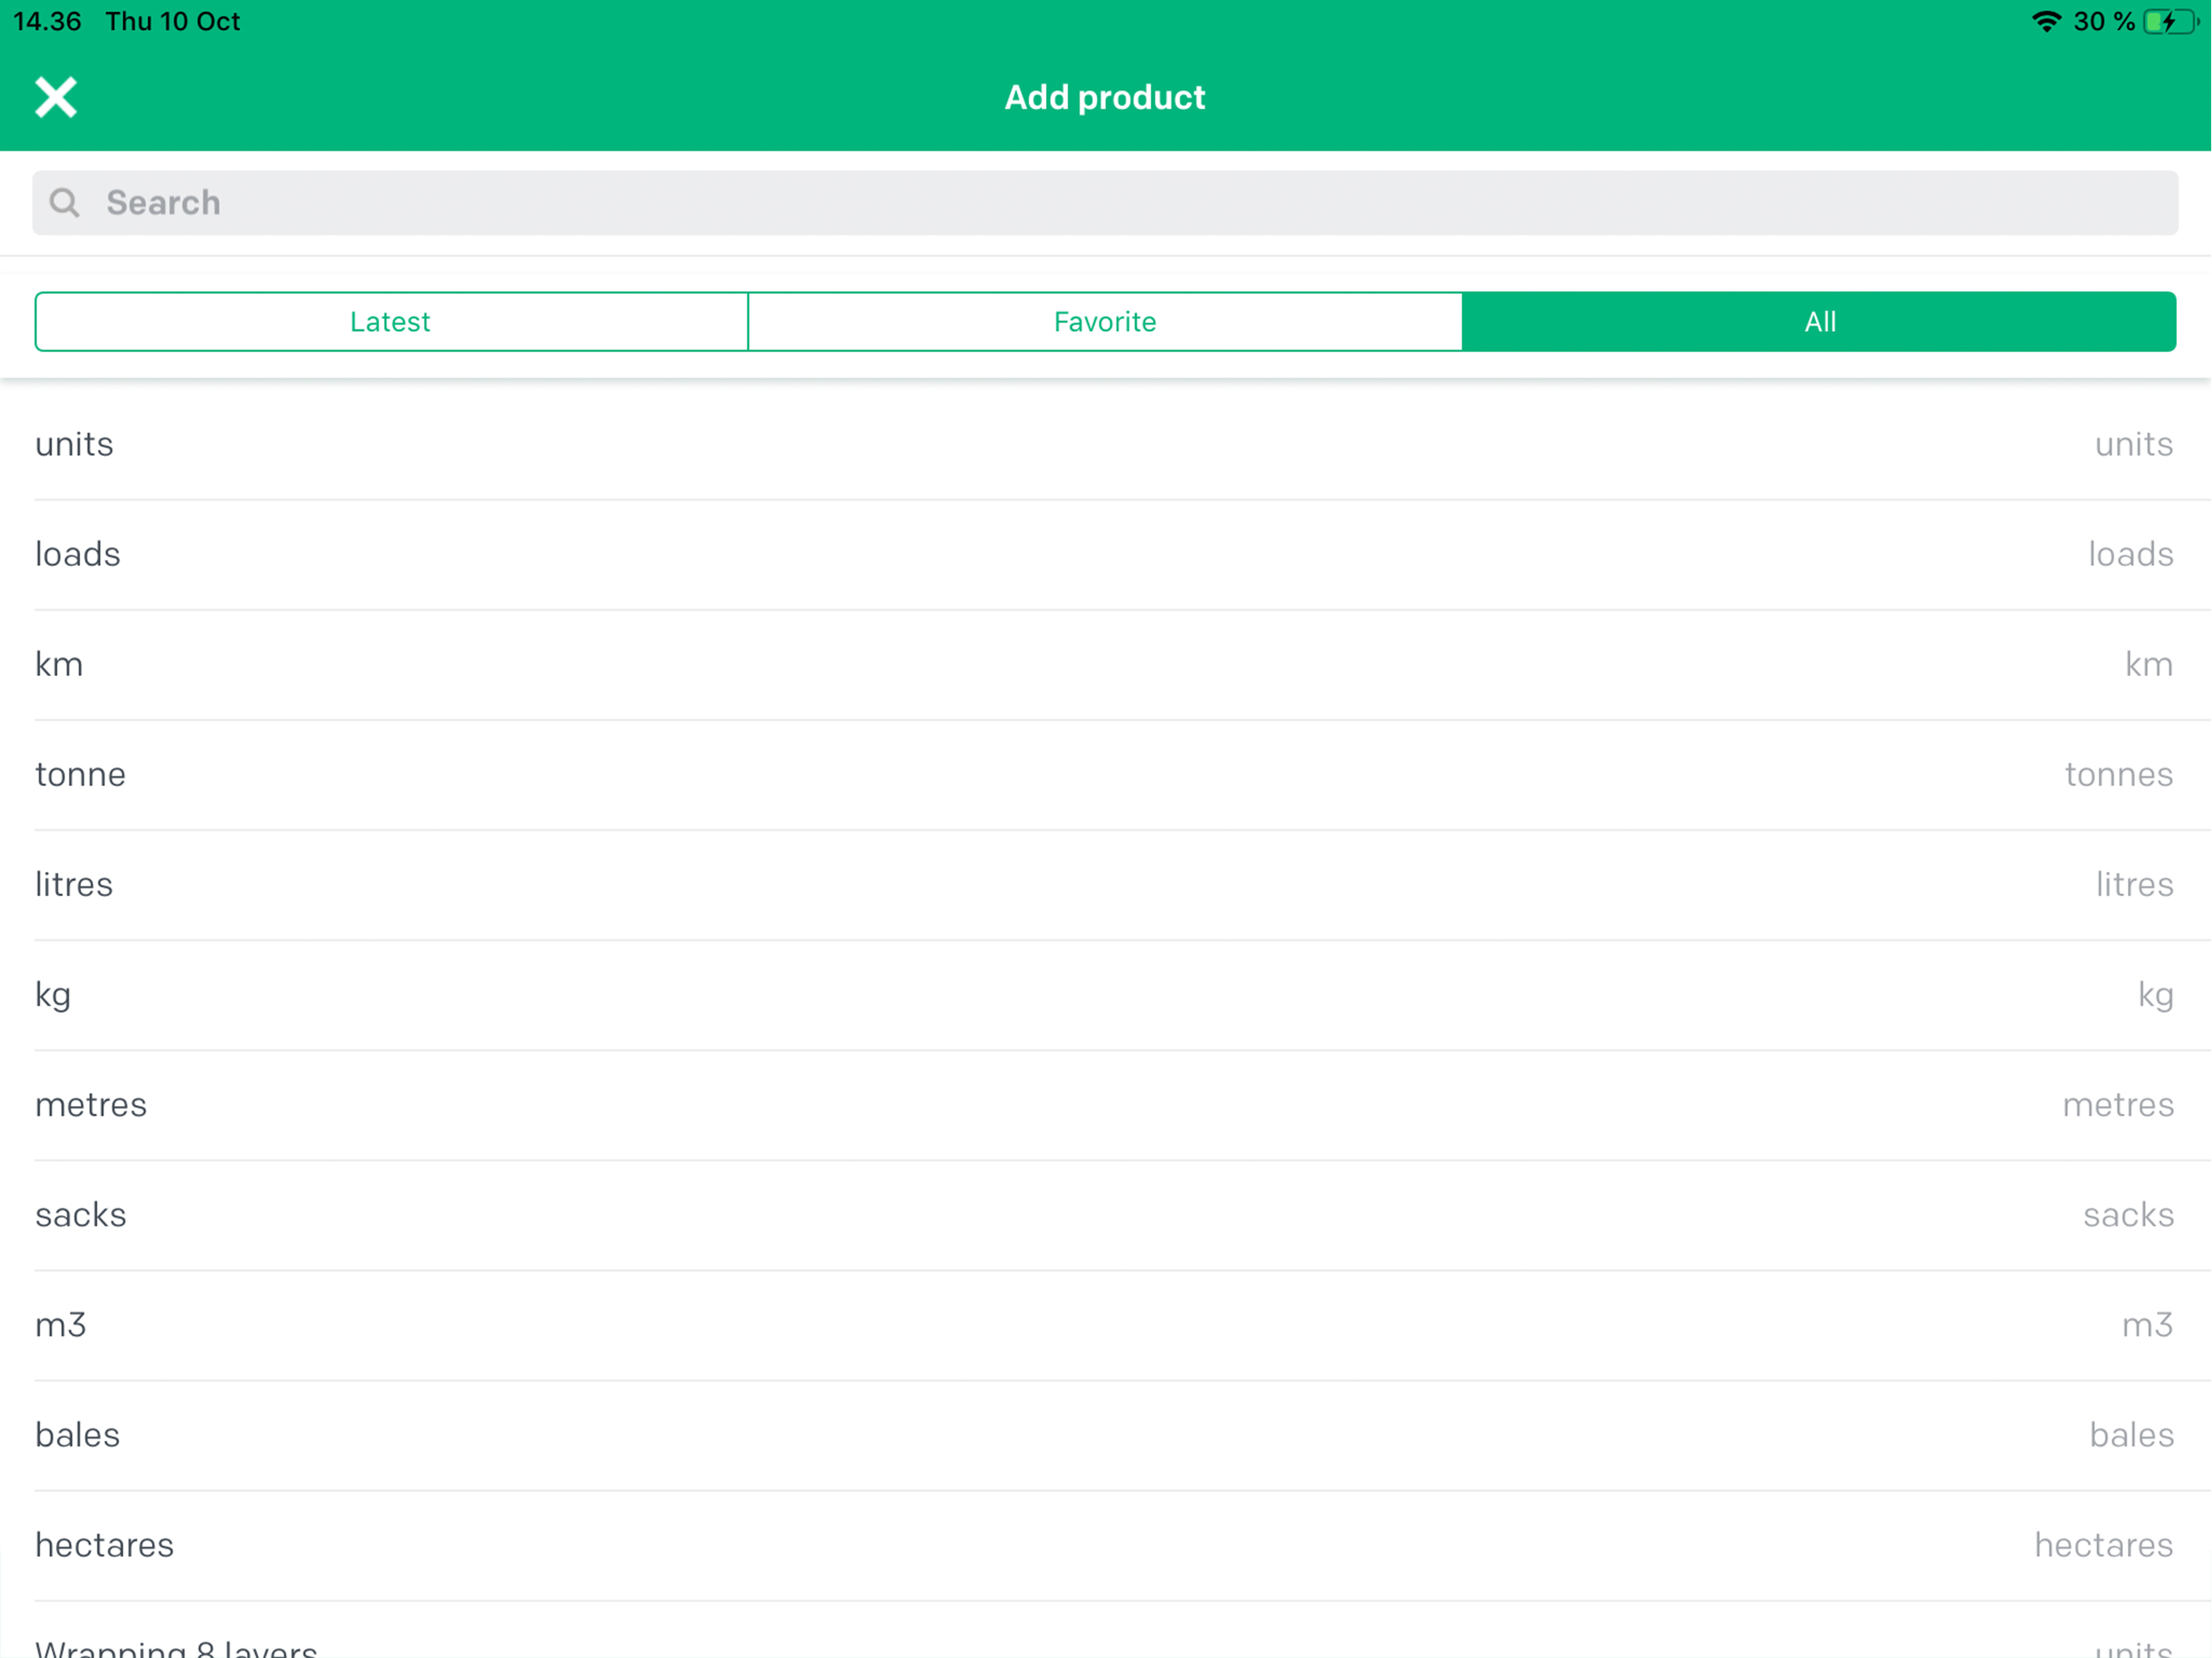Tap the Wi-Fi status icon

coord(2046,21)
